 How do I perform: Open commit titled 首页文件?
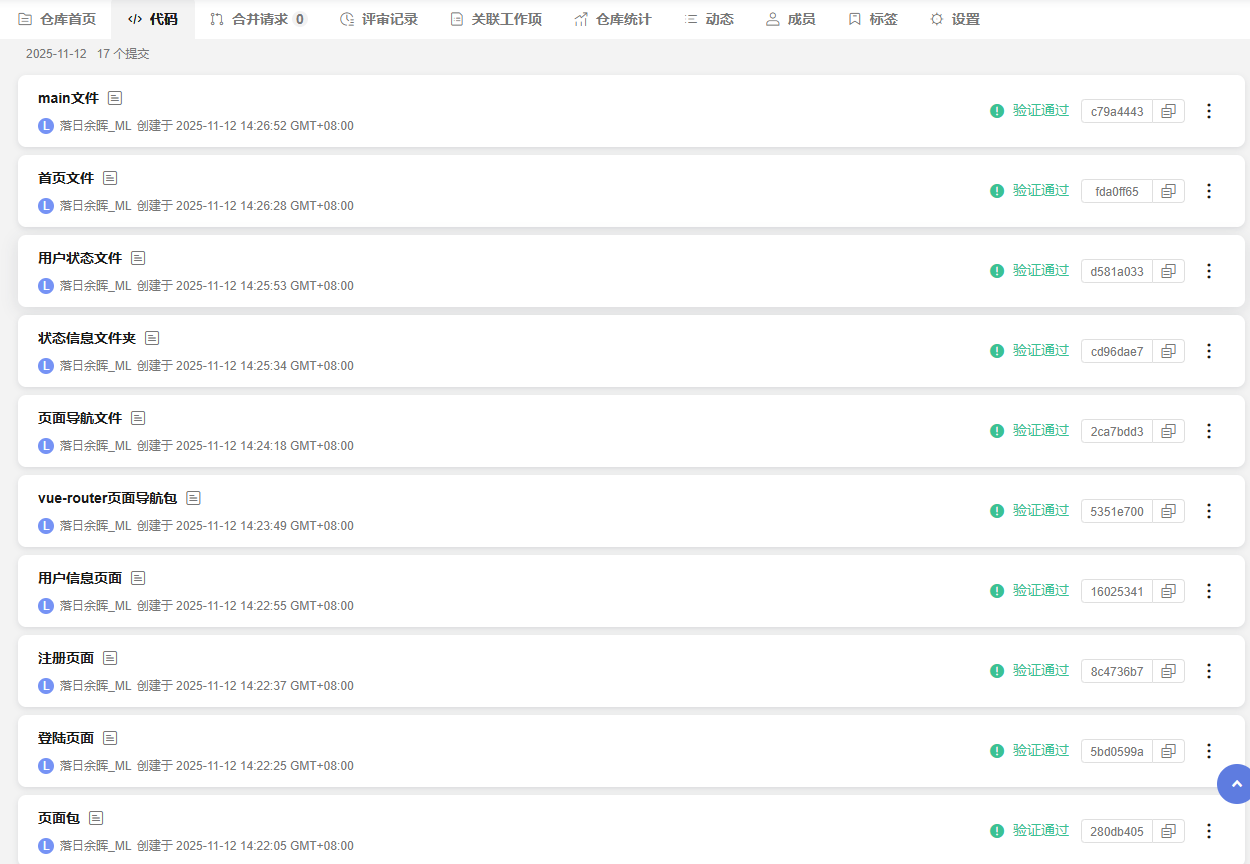66,178
